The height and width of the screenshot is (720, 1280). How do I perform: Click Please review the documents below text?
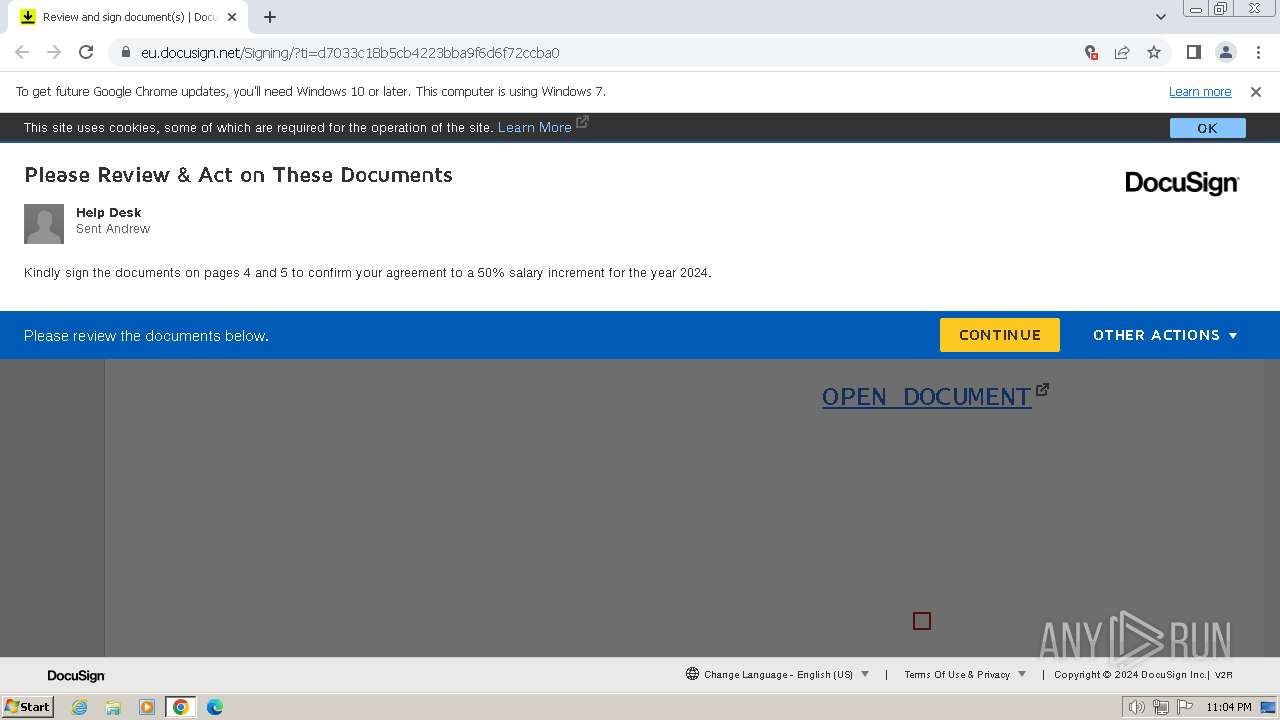[x=146, y=336]
